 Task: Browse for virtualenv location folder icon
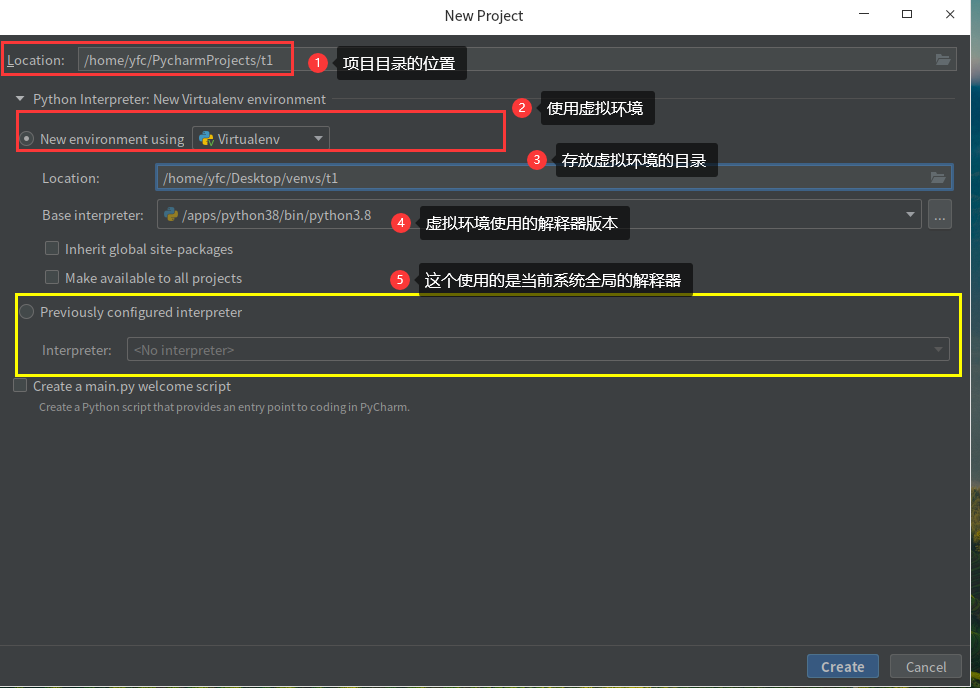click(x=938, y=177)
